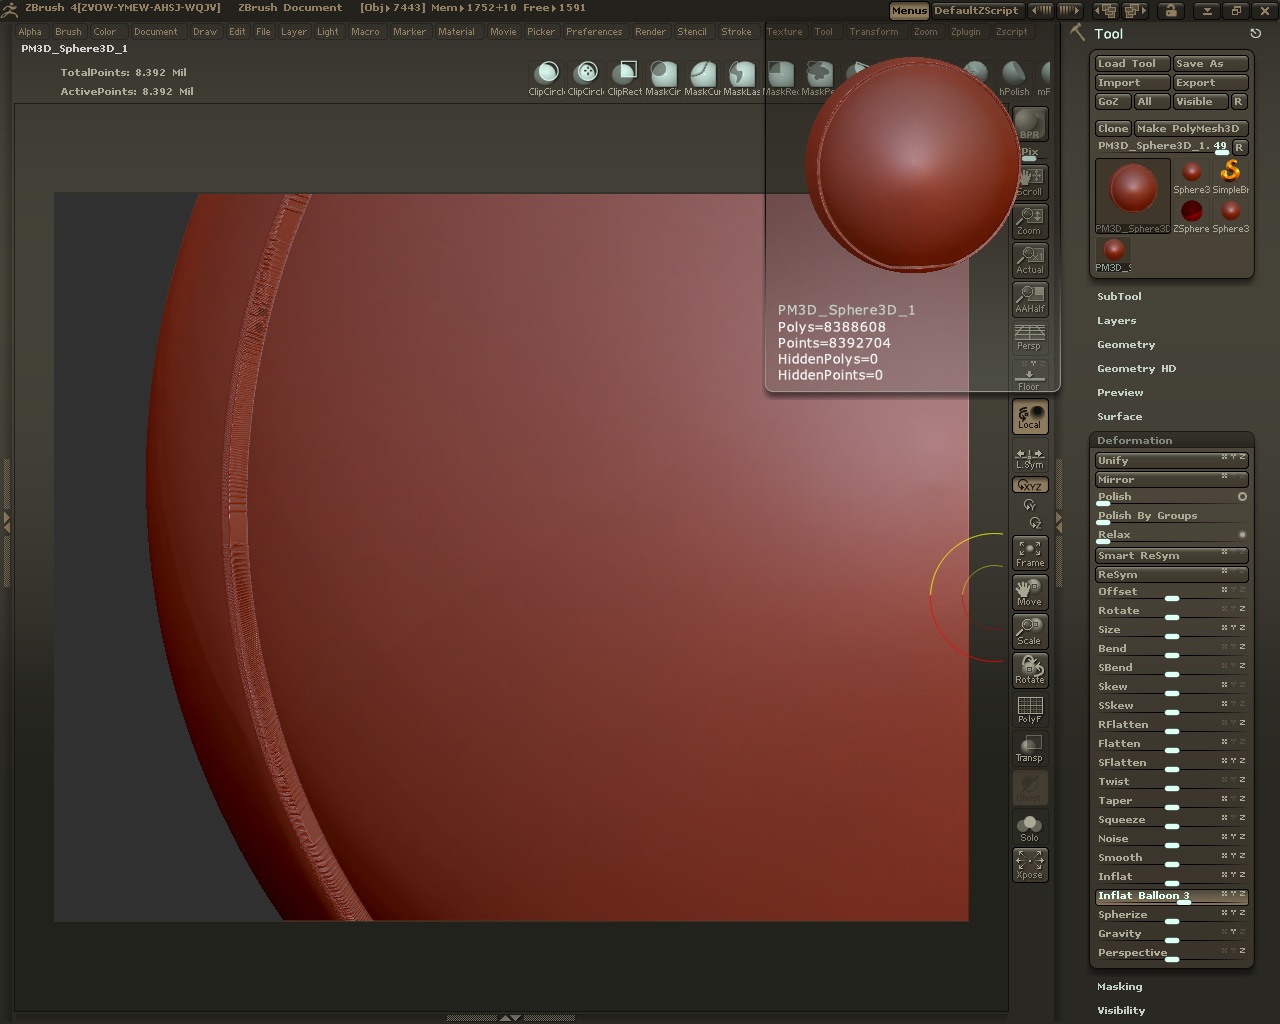Select the MaskRect brush
This screenshot has width=1280, height=1024.
[781, 78]
